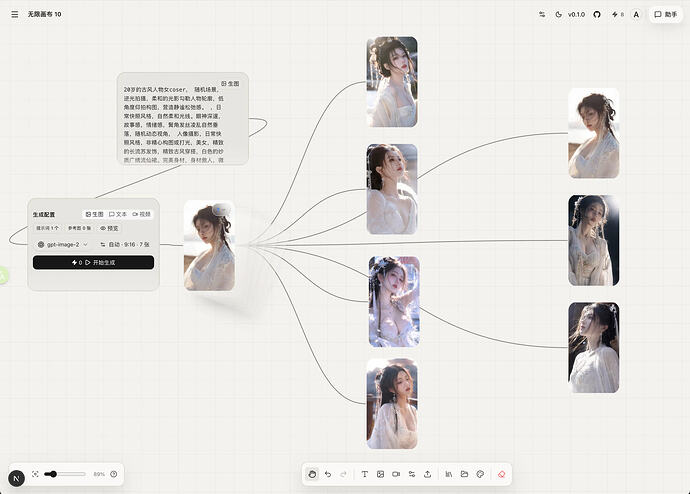Add an image node from the toolbar
The height and width of the screenshot is (494, 690).
(x=380, y=474)
